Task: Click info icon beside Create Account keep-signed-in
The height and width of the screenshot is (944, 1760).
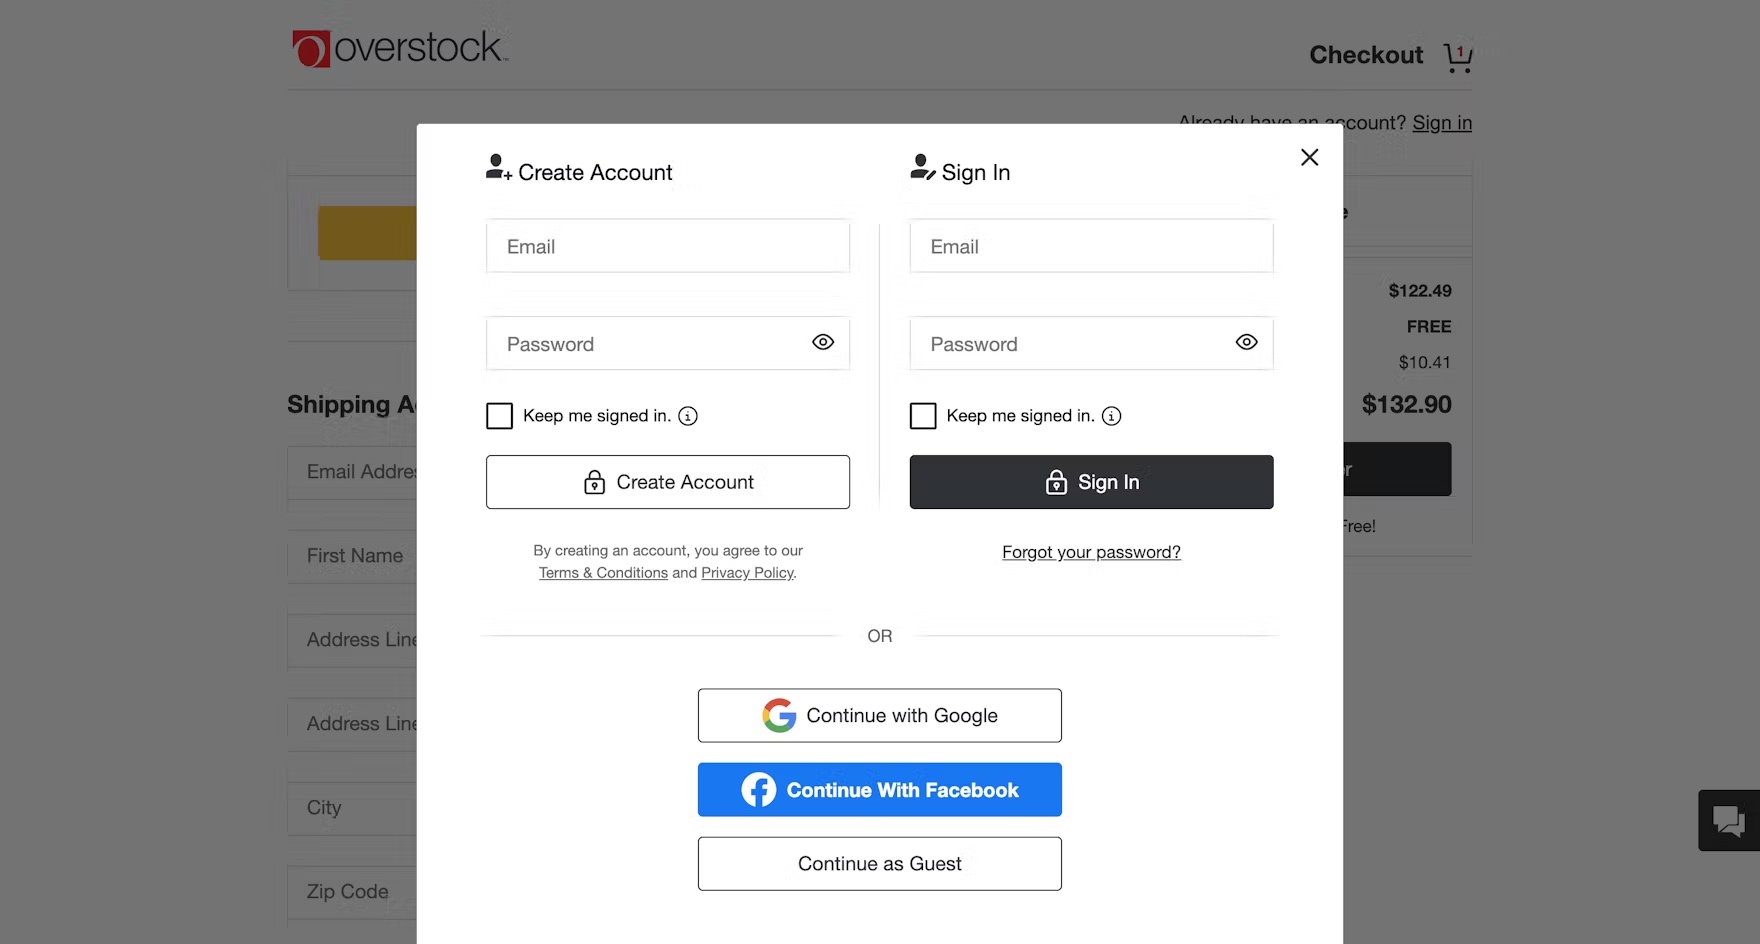Action: coord(688,416)
